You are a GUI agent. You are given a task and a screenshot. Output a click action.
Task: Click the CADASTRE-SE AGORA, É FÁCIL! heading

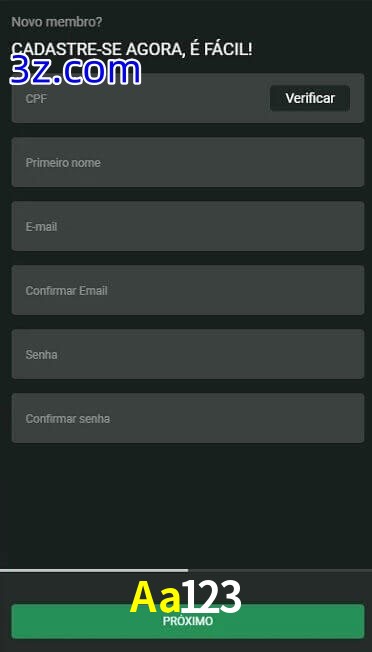point(132,49)
